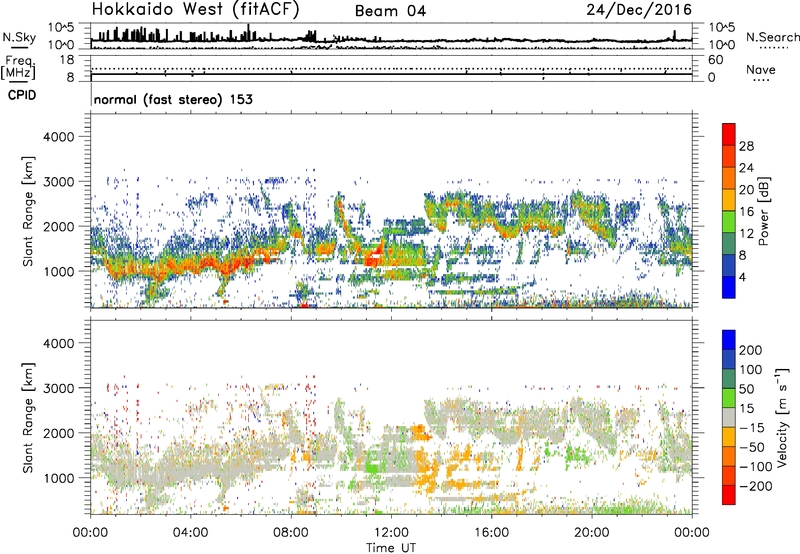This screenshot has height=554, width=800.
Task: Click the "12:00" time tick label
Action: point(391,533)
